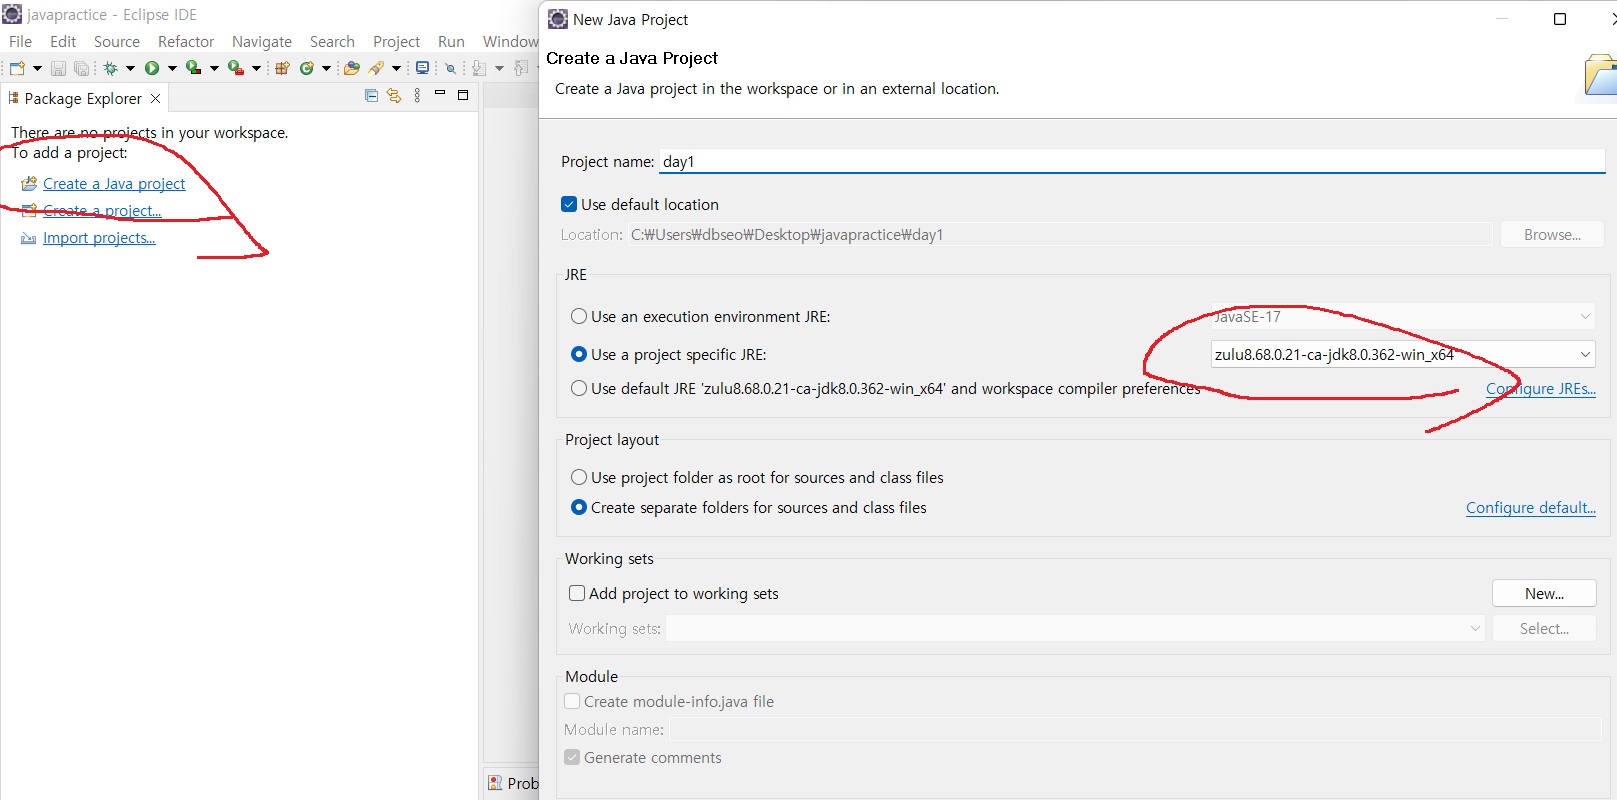Viewport: 1617px width, 800px height.
Task: Expand the New Java Class dropdown arrow
Action: (x=326, y=68)
